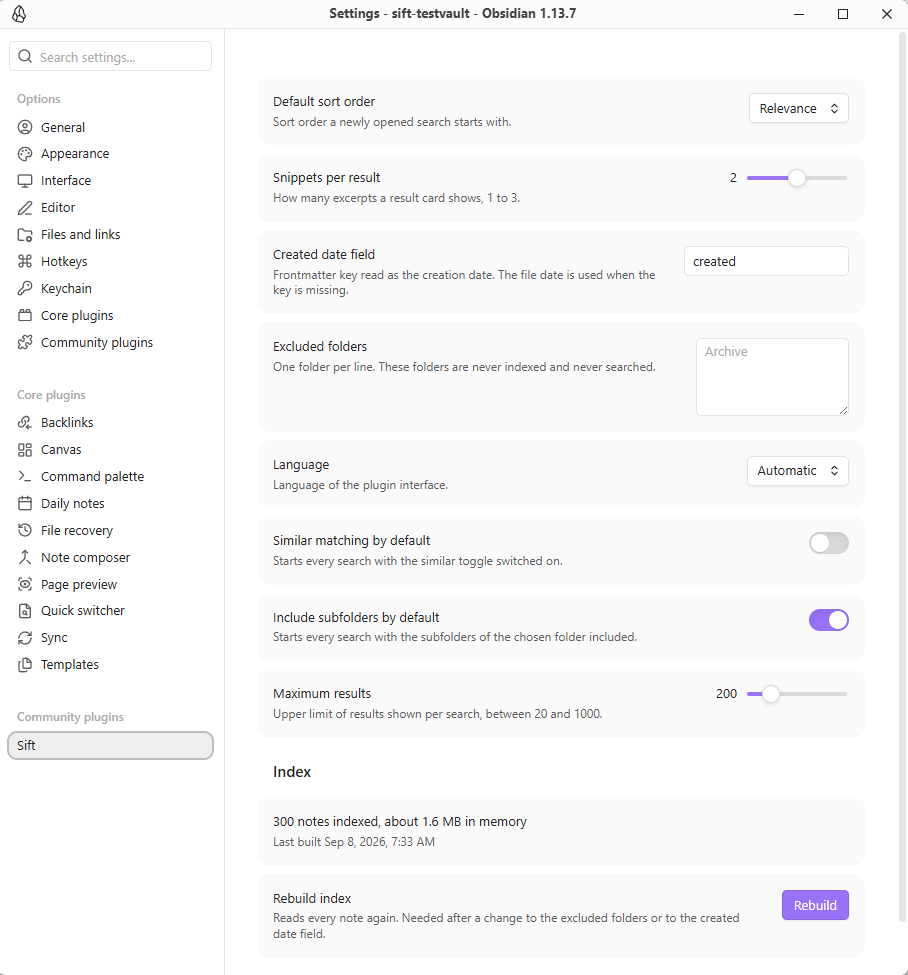The height and width of the screenshot is (975, 908).
Task: Open Command palette plugin settings
Action: click(x=111, y=476)
